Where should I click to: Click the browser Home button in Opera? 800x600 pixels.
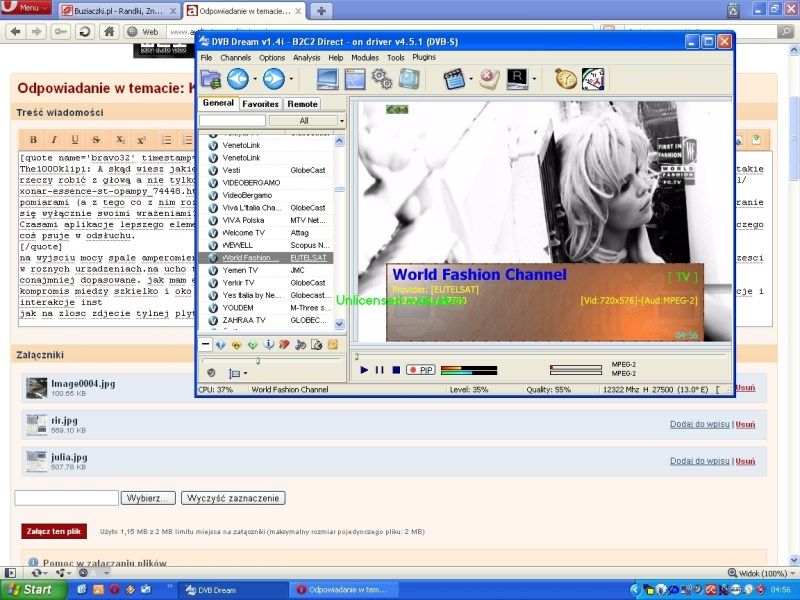(x=109, y=32)
